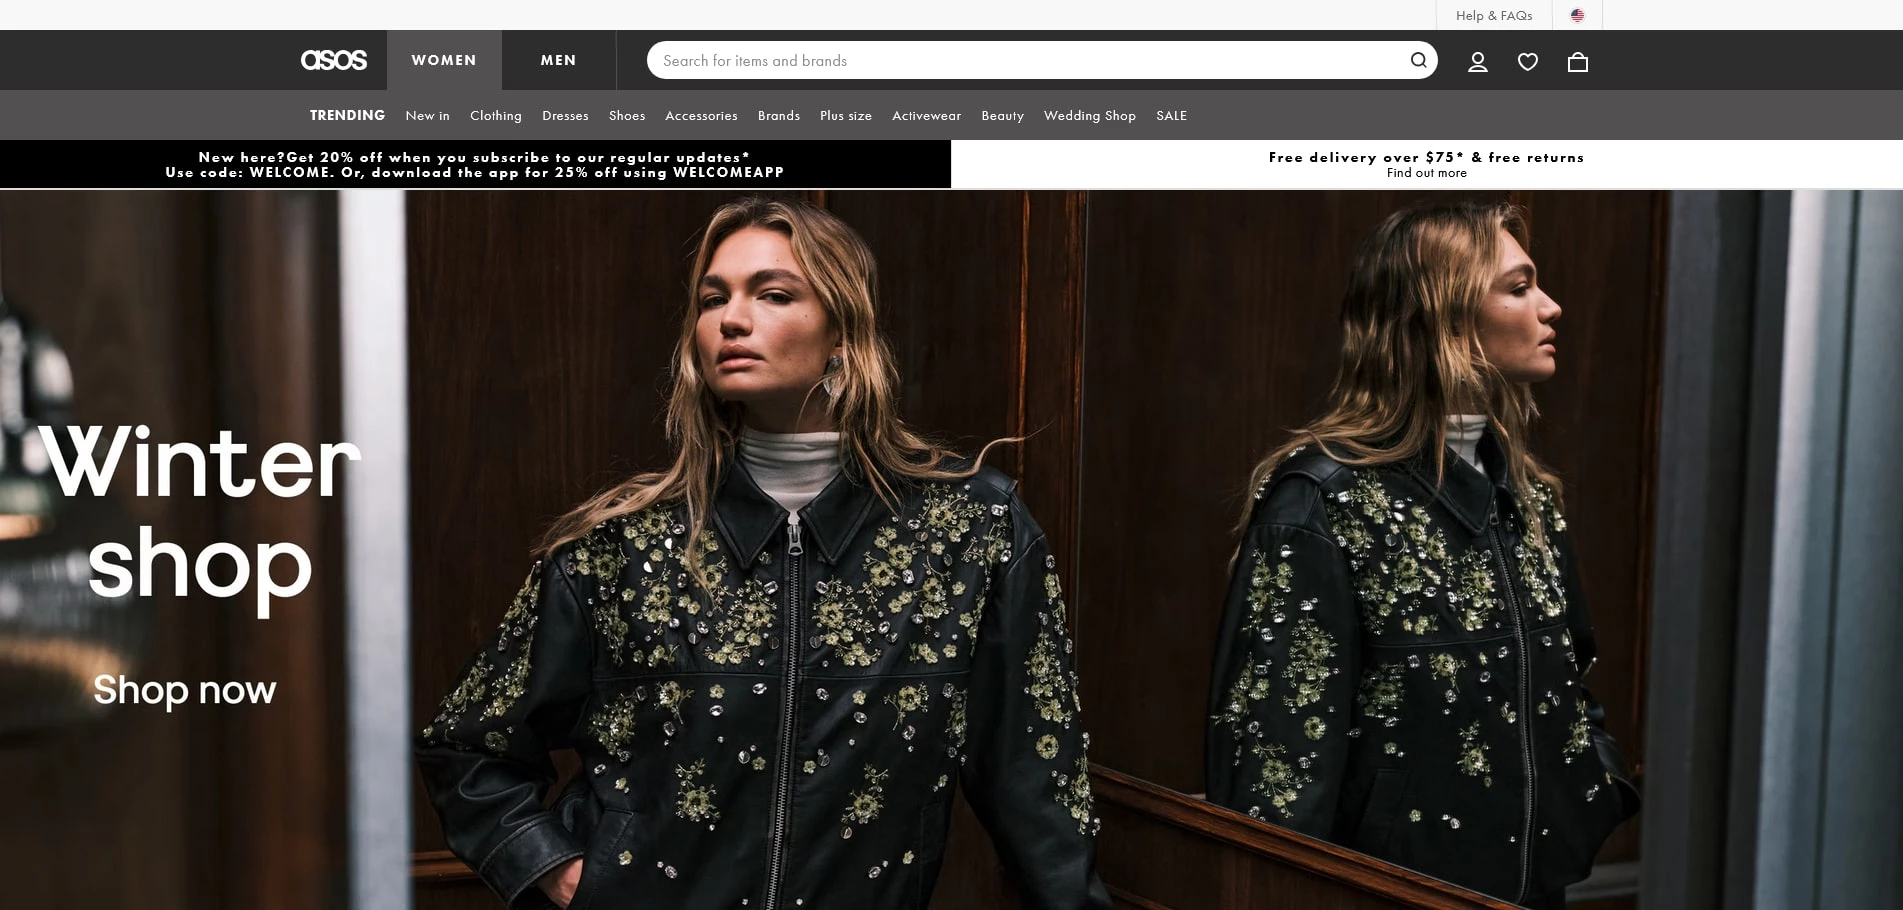
Task: Open the Activewear category
Action: [x=926, y=115]
